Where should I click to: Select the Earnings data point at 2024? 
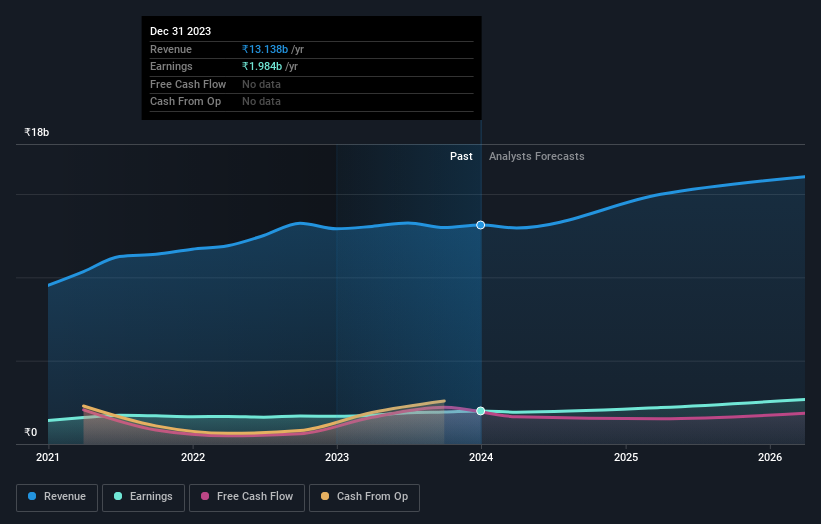pos(481,411)
